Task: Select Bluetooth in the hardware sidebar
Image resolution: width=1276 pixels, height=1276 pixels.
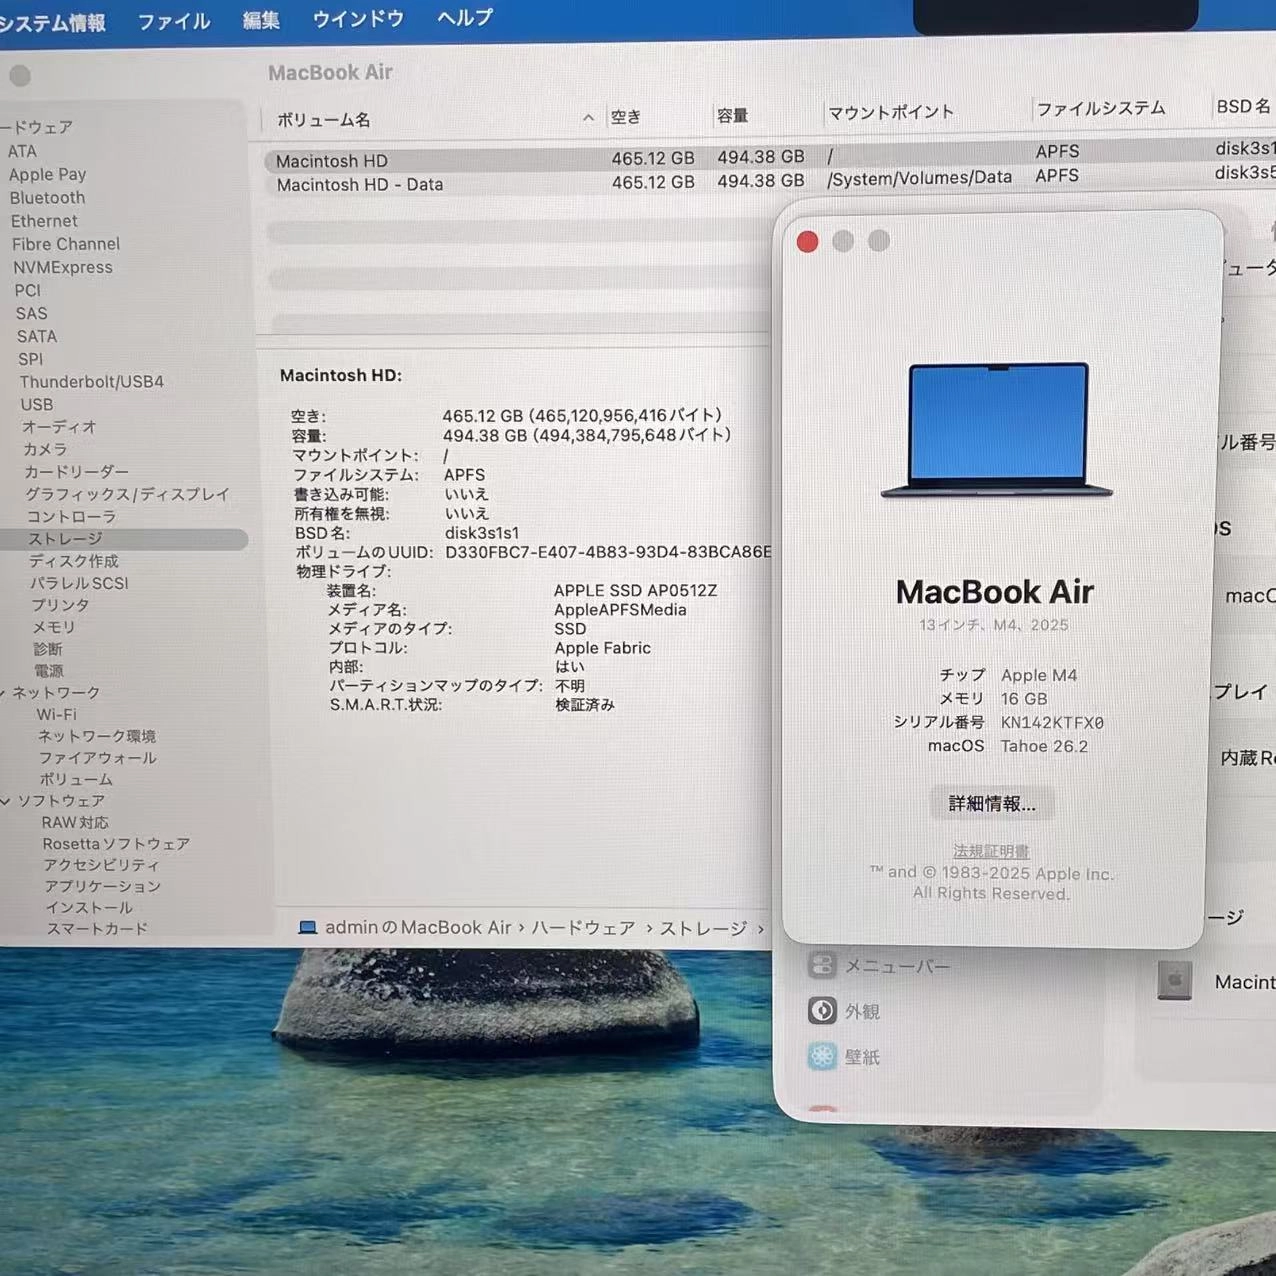Action: point(47,197)
